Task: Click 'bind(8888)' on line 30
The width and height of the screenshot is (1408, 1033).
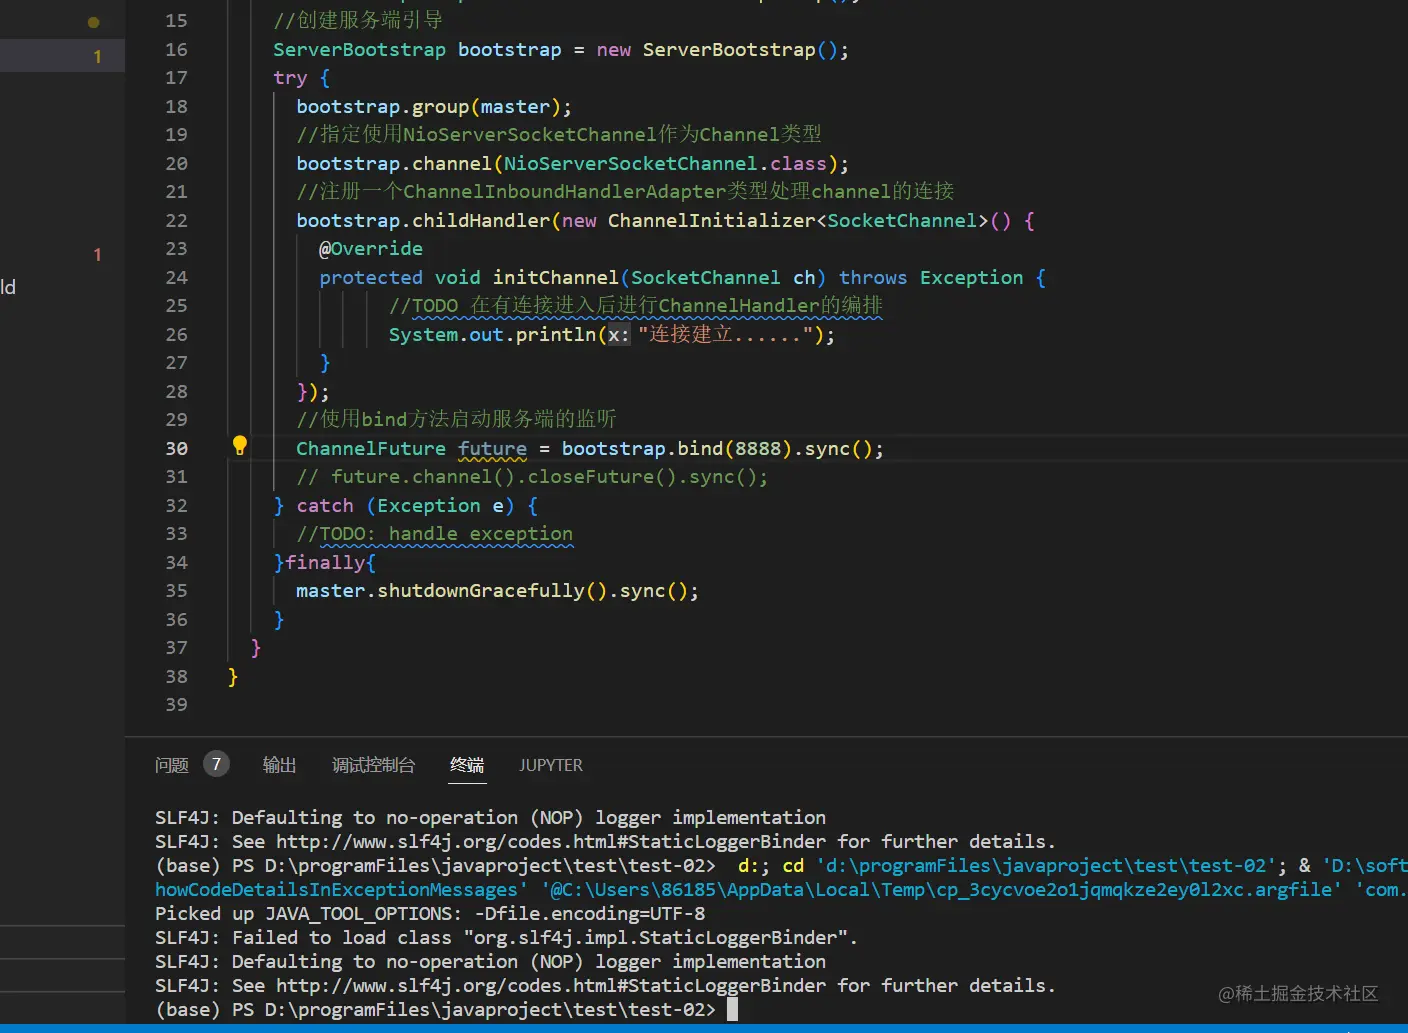Action: pos(735,448)
